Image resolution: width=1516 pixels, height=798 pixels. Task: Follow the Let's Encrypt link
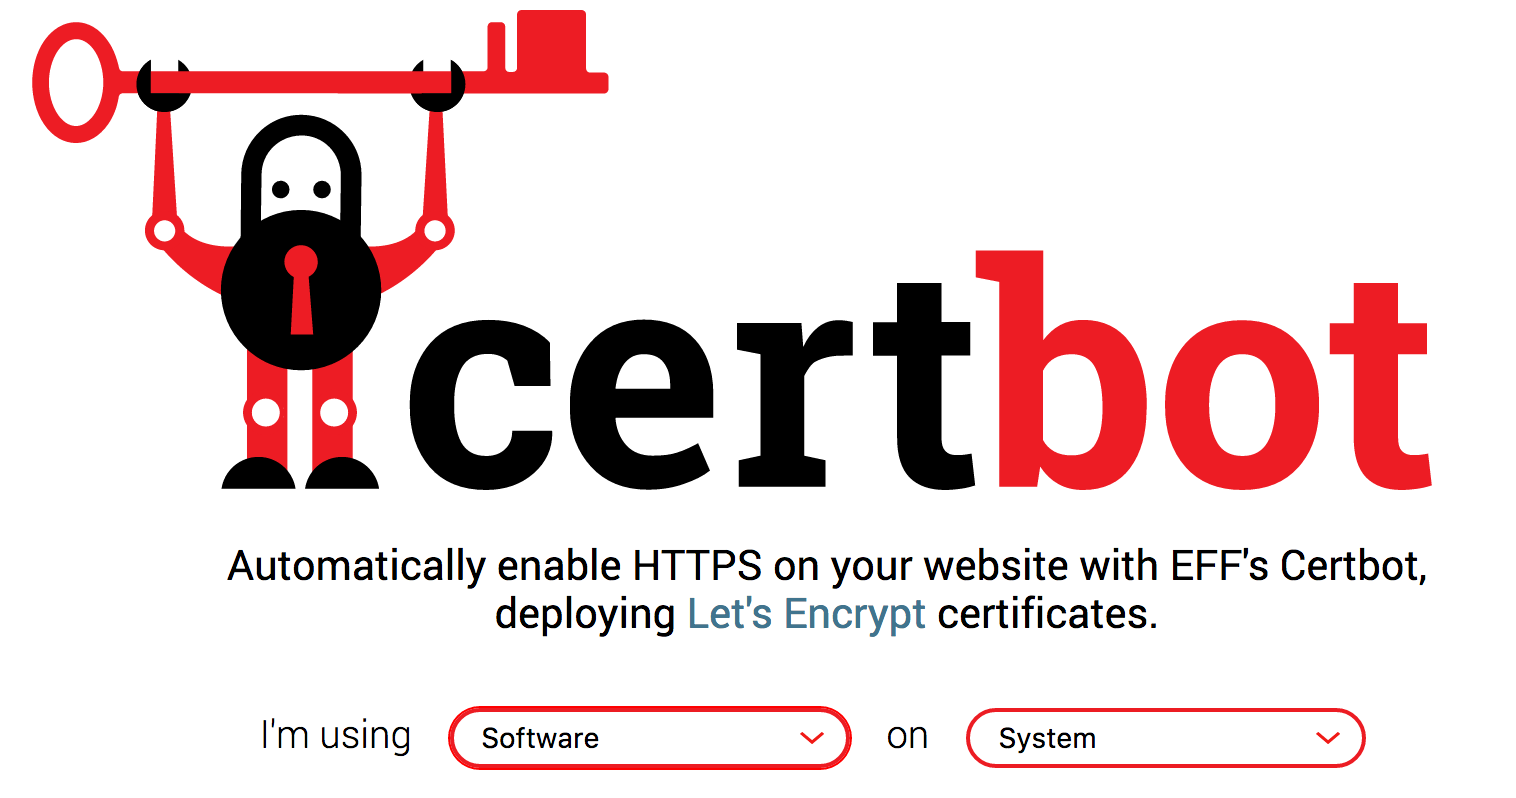(x=806, y=614)
